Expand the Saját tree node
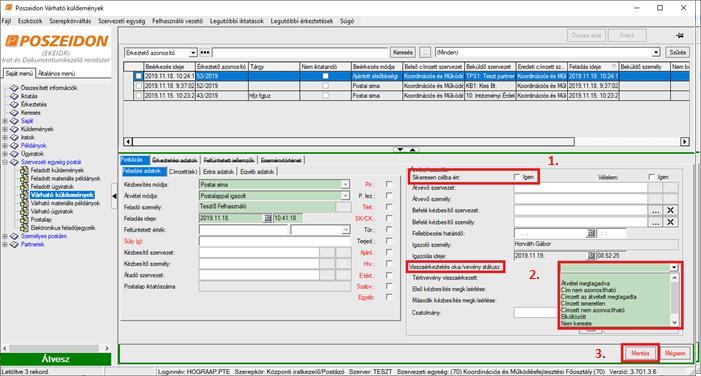This screenshot has width=701, height=376. click(x=5, y=121)
